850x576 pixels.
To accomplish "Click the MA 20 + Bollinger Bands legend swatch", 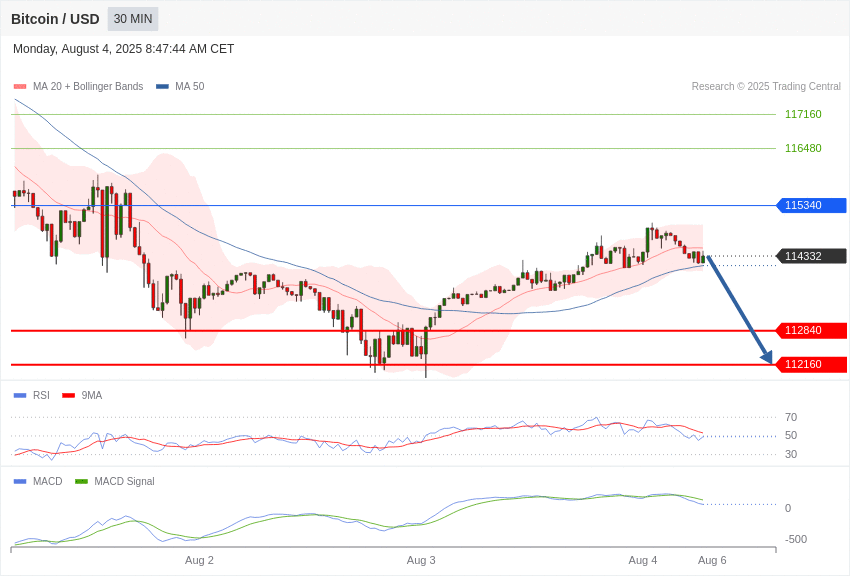I will click(20, 86).
